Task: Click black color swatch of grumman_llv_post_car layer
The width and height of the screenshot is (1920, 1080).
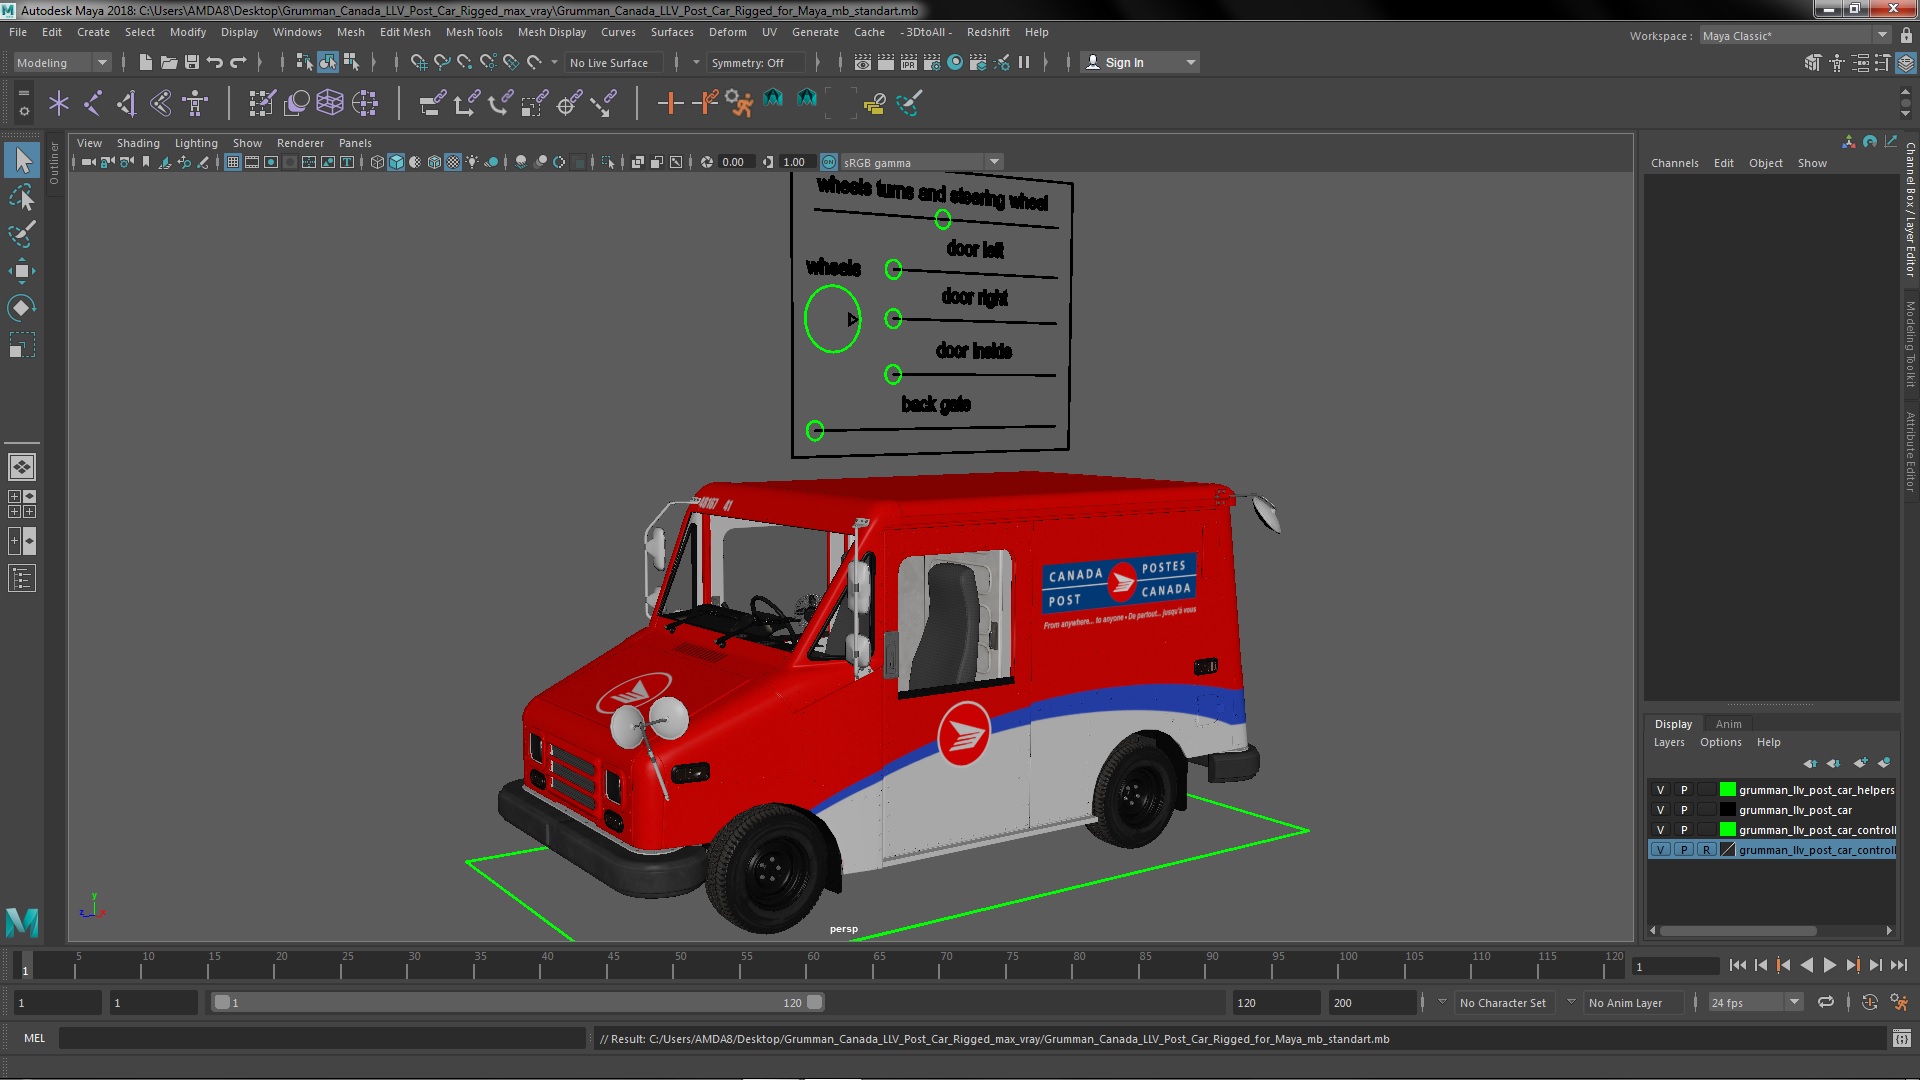Action: click(x=1727, y=810)
